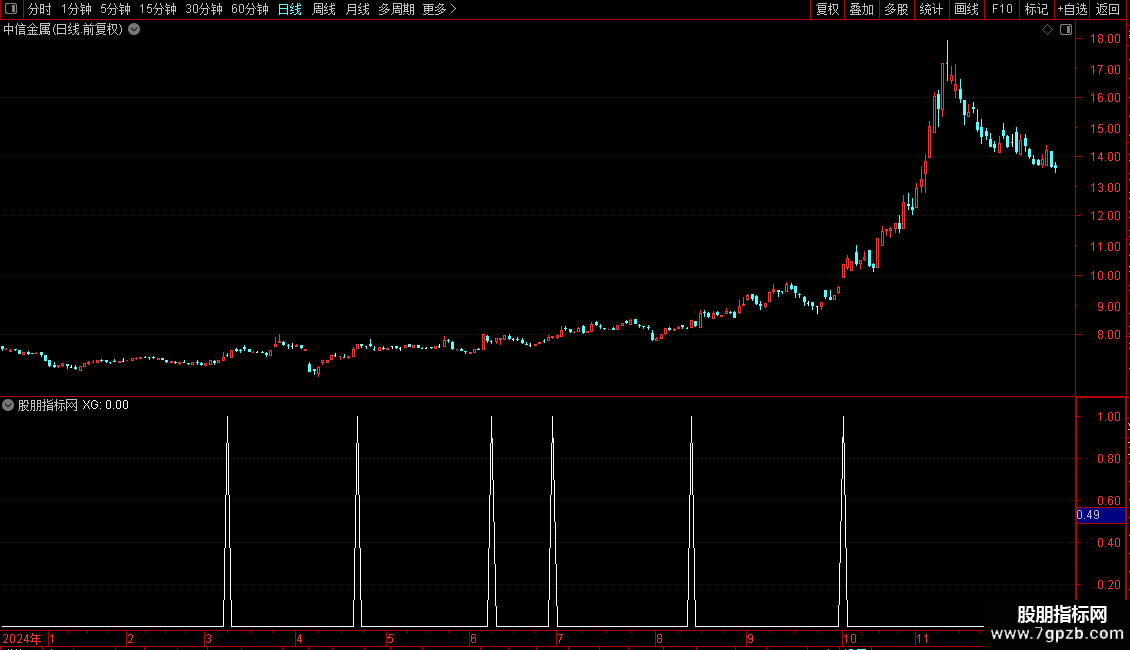Click the 叠加 overlay button
The height and width of the screenshot is (650, 1130).
point(862,9)
